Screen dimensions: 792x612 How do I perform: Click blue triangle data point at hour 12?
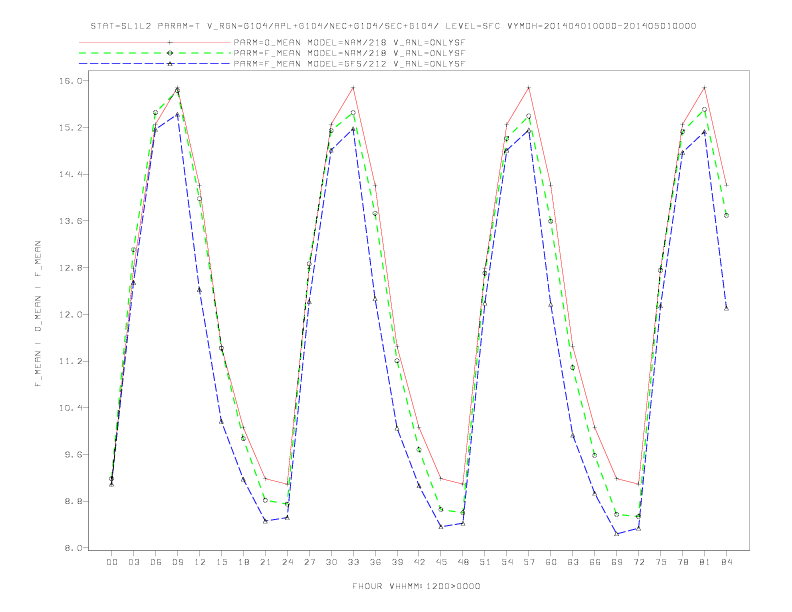click(200, 289)
